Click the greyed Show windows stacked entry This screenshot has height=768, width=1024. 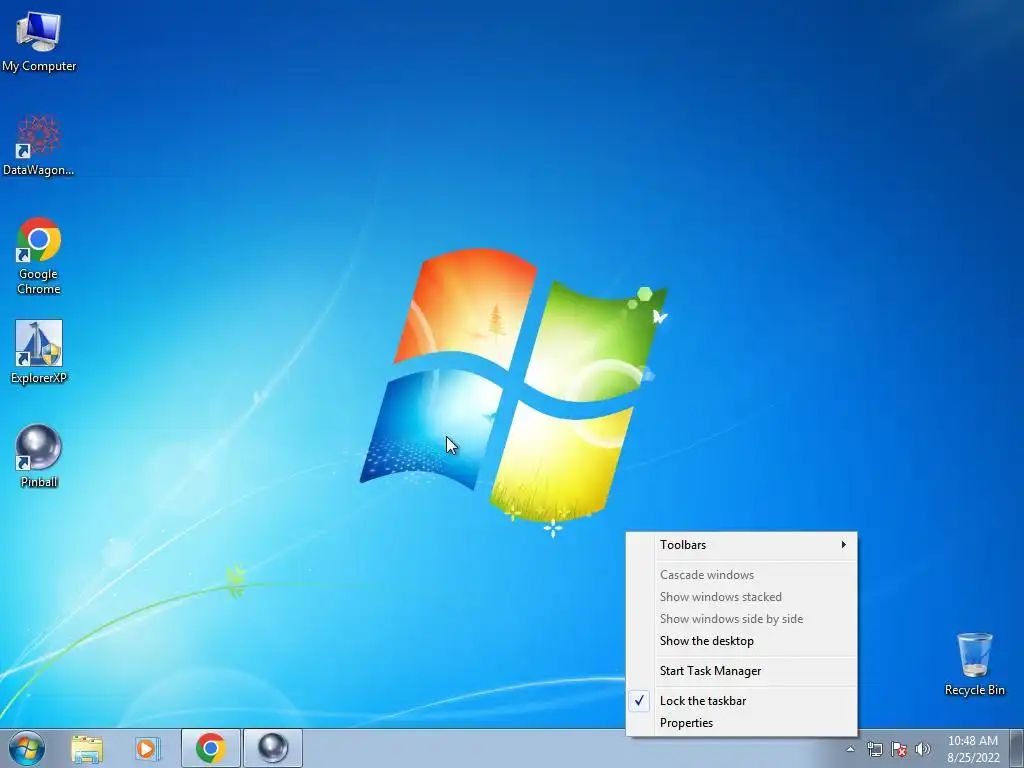coord(741,597)
